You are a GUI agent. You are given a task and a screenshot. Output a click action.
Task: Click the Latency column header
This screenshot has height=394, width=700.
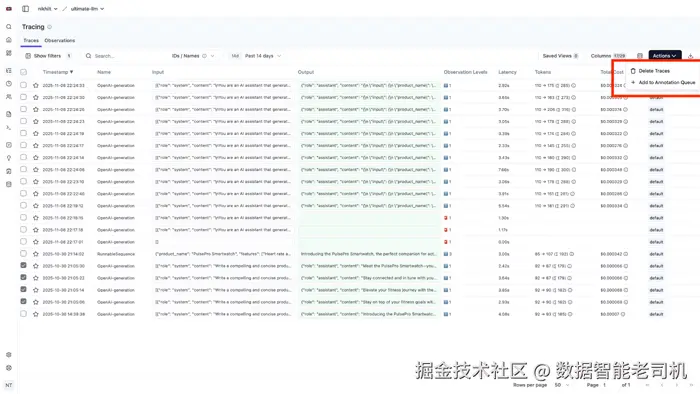tap(507, 72)
